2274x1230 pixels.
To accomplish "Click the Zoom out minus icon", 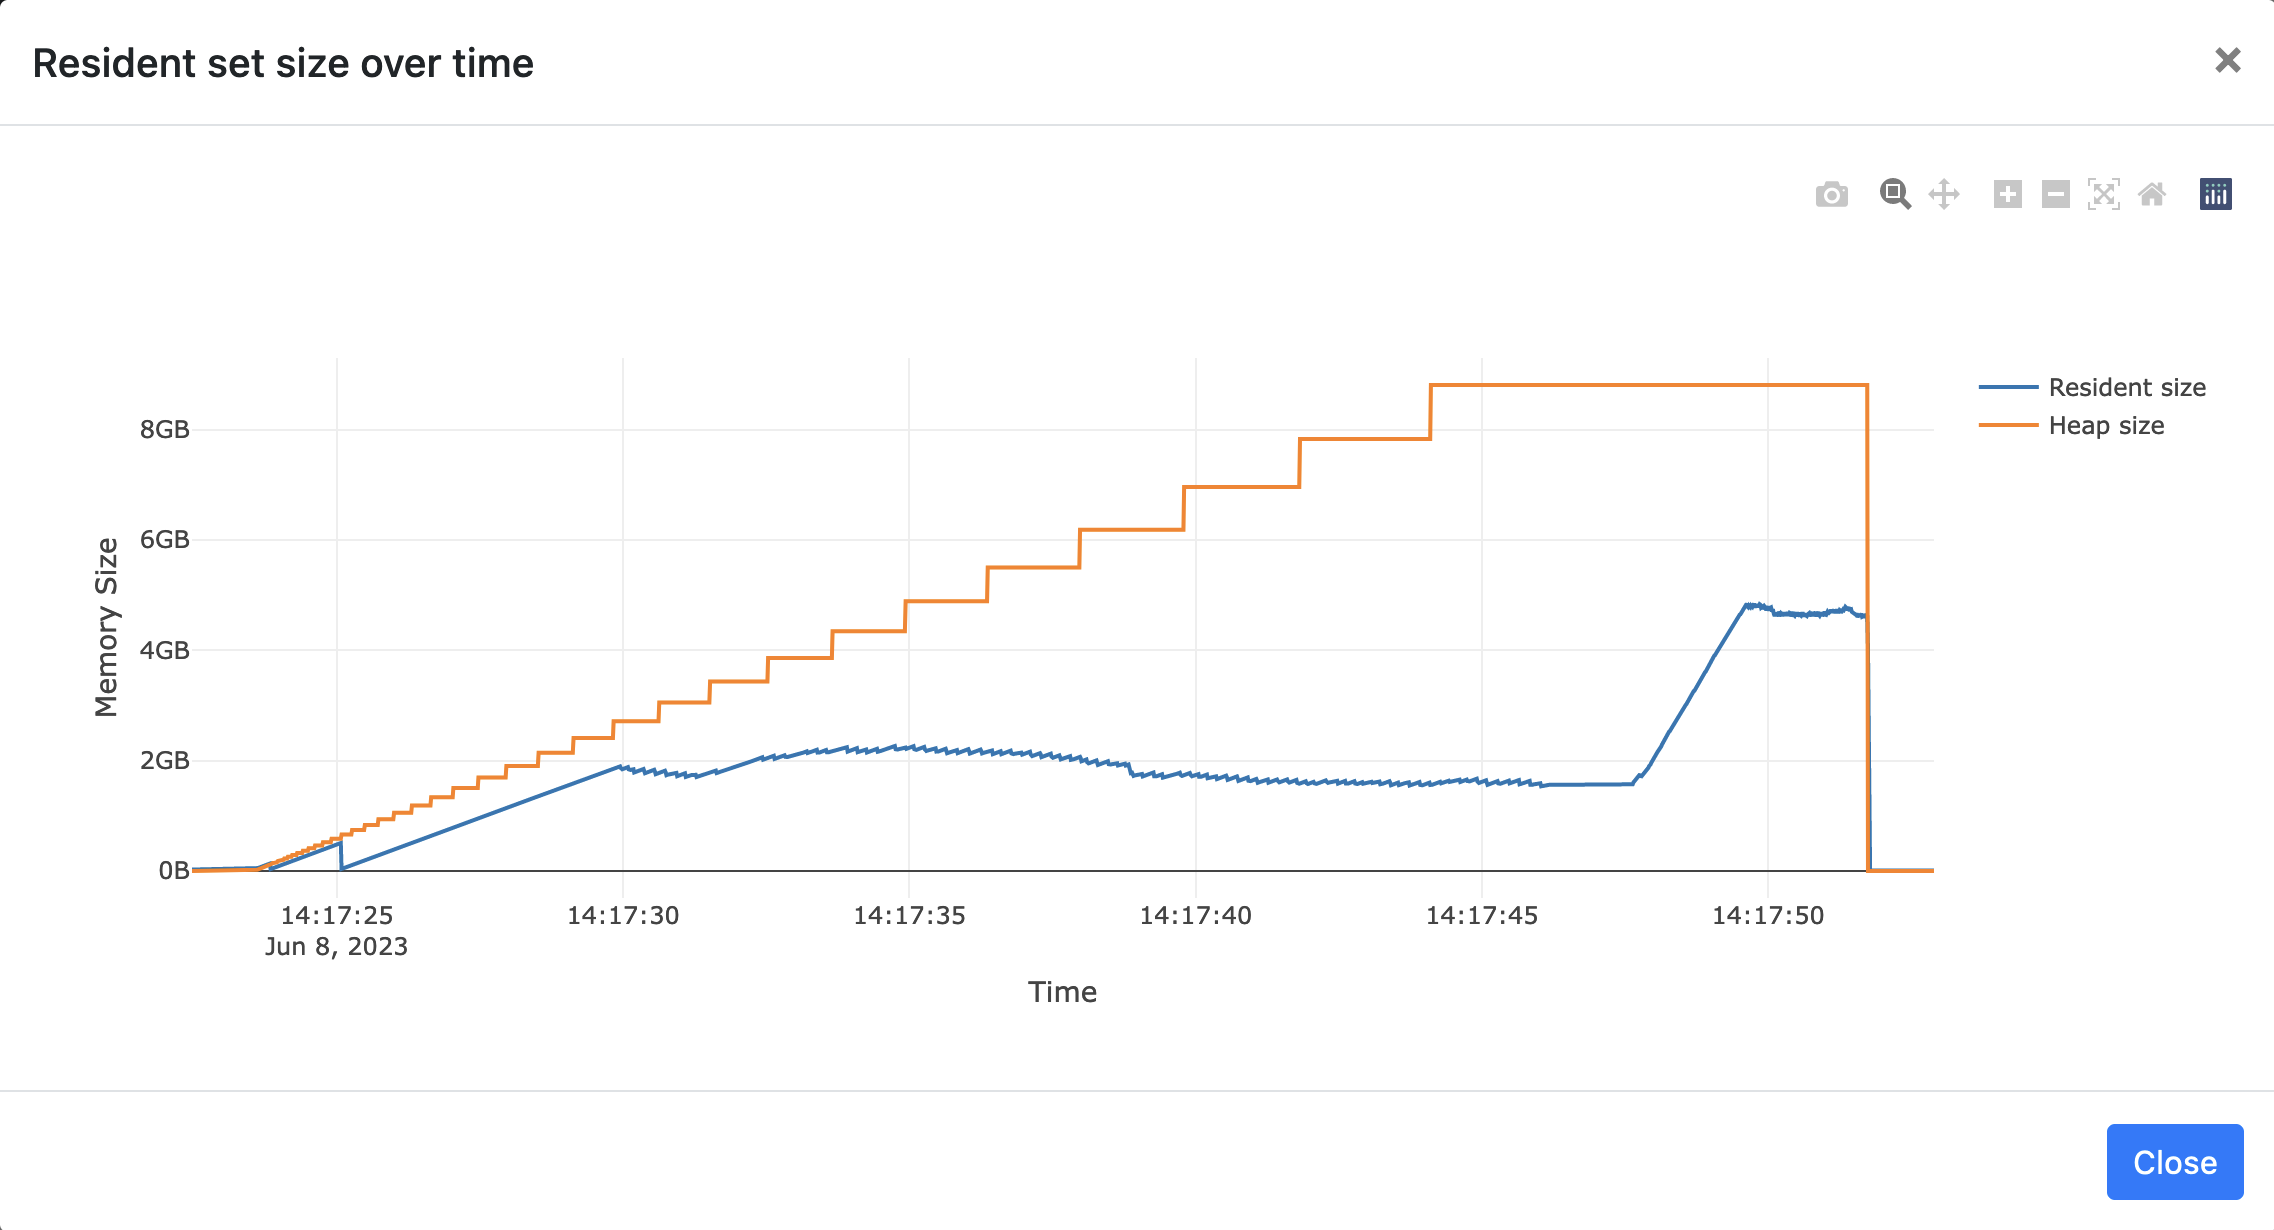I will click(x=2055, y=194).
